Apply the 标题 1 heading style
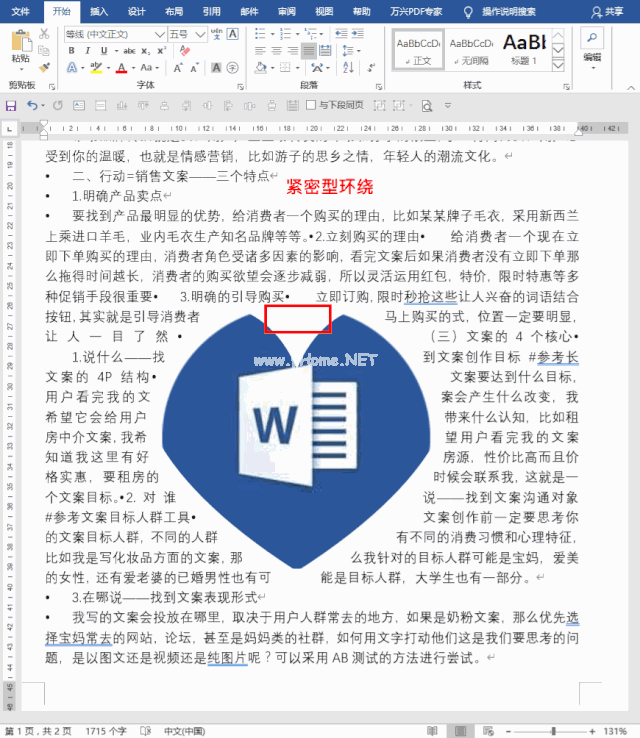Viewport: 640px width, 738px height. point(524,47)
